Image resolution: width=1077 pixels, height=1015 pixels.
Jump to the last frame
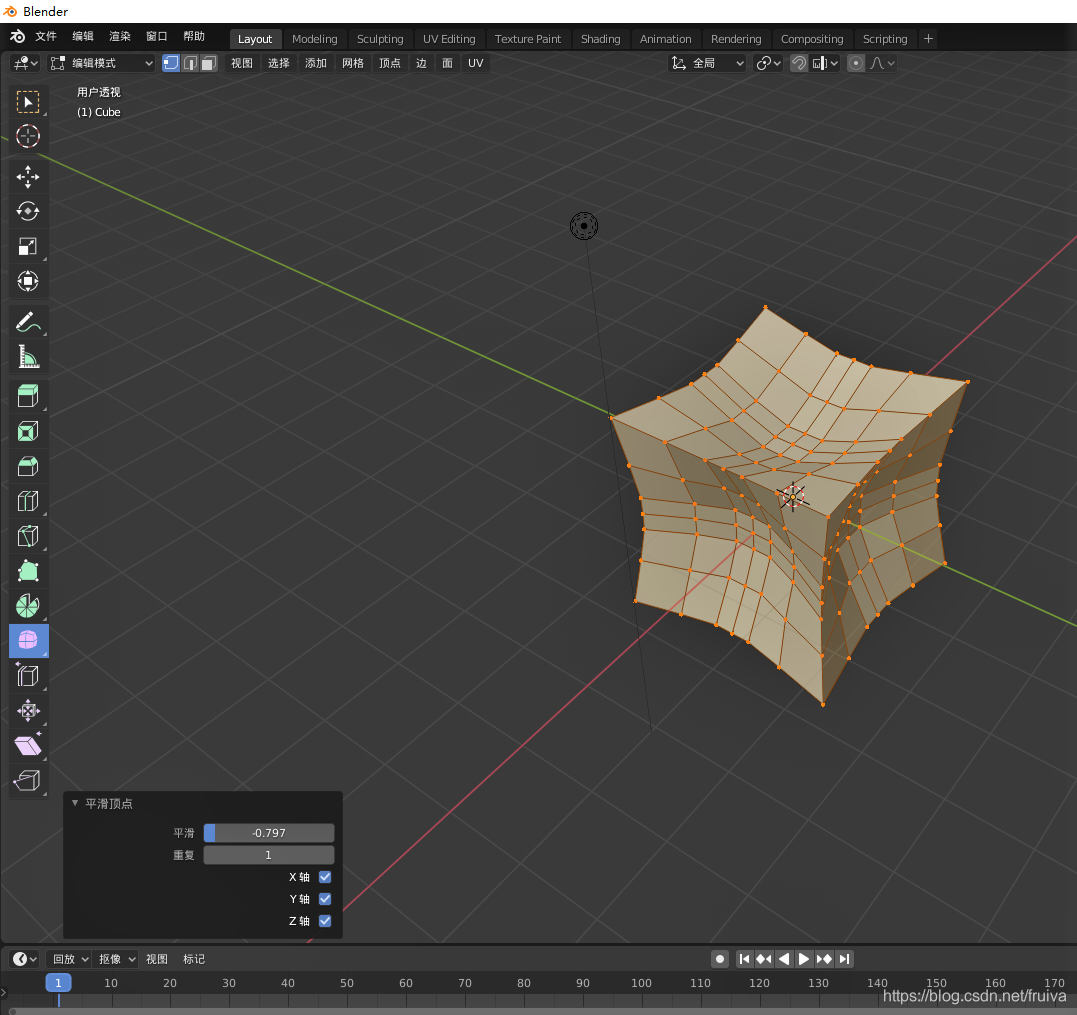pyautogui.click(x=844, y=959)
